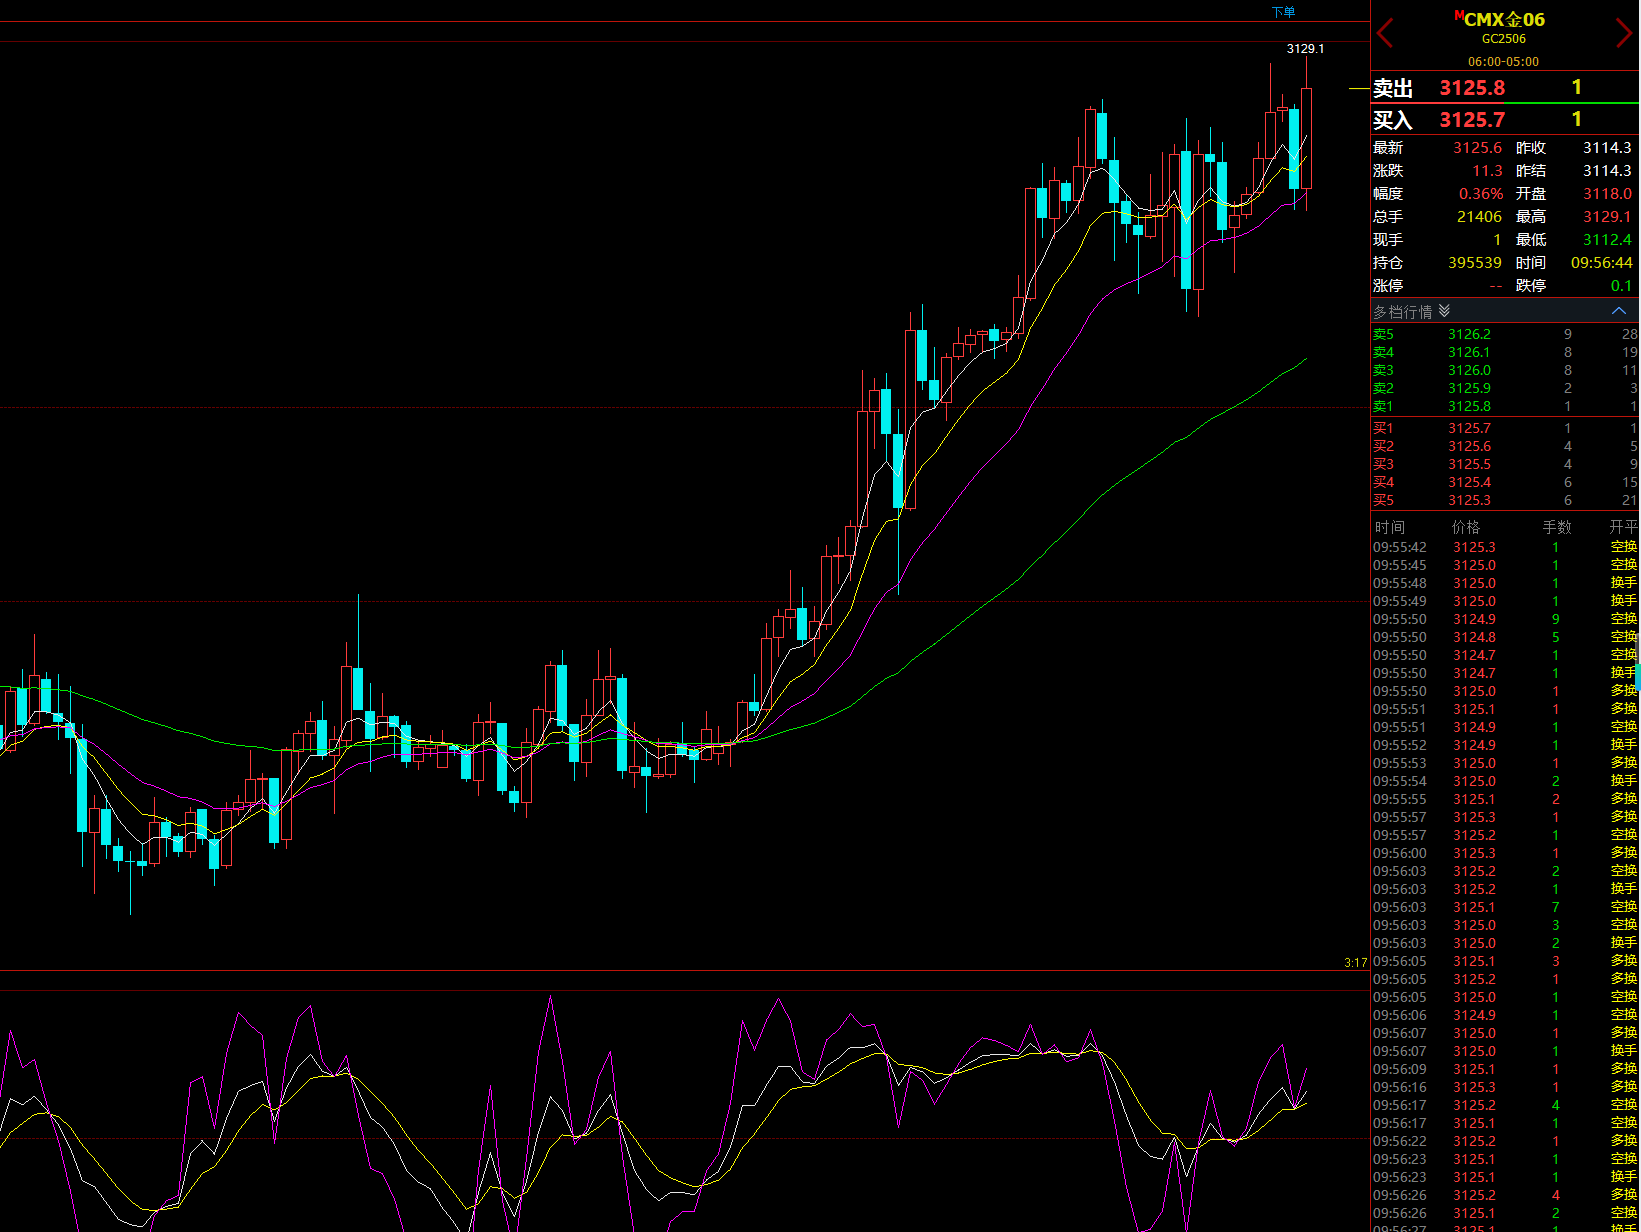Select the 时间 value 09:56:44
Image resolution: width=1641 pixels, height=1232 pixels.
pos(1601,263)
